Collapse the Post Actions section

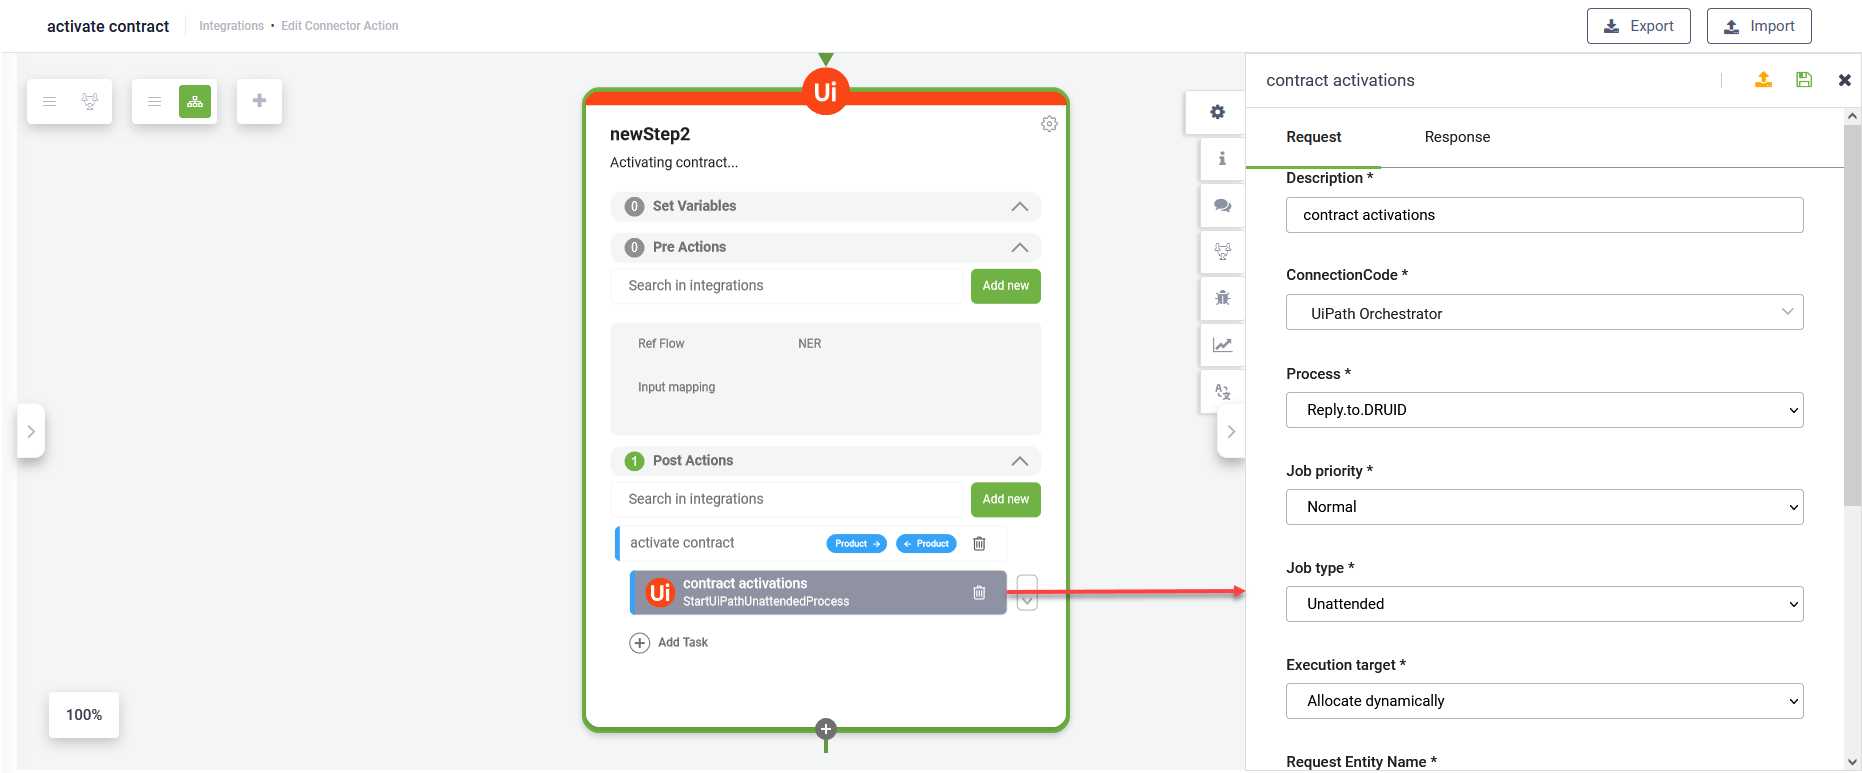pos(1020,461)
